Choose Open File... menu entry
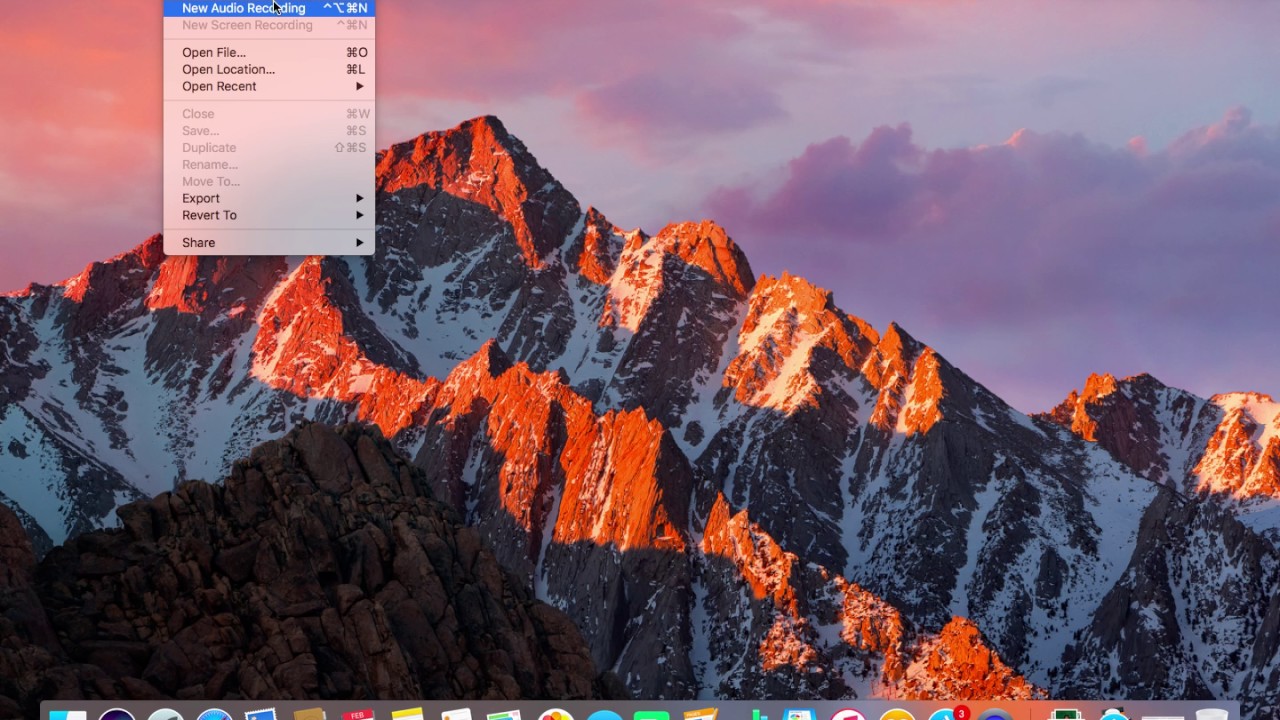This screenshot has height=720, width=1280. [x=269, y=52]
